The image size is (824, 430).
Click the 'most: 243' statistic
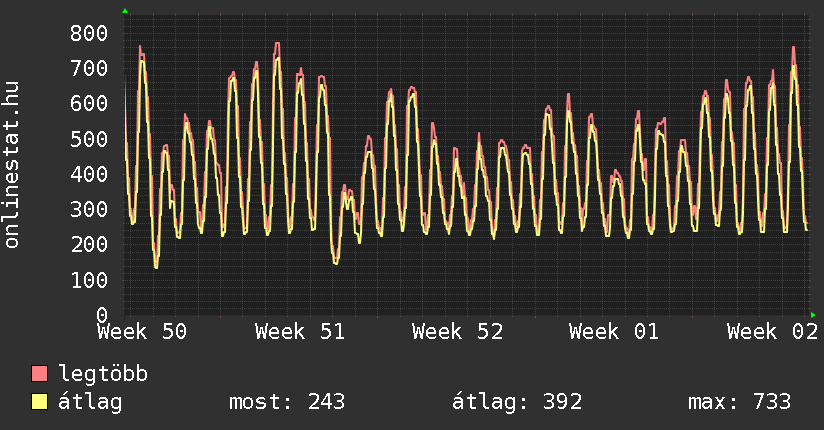coord(287,402)
